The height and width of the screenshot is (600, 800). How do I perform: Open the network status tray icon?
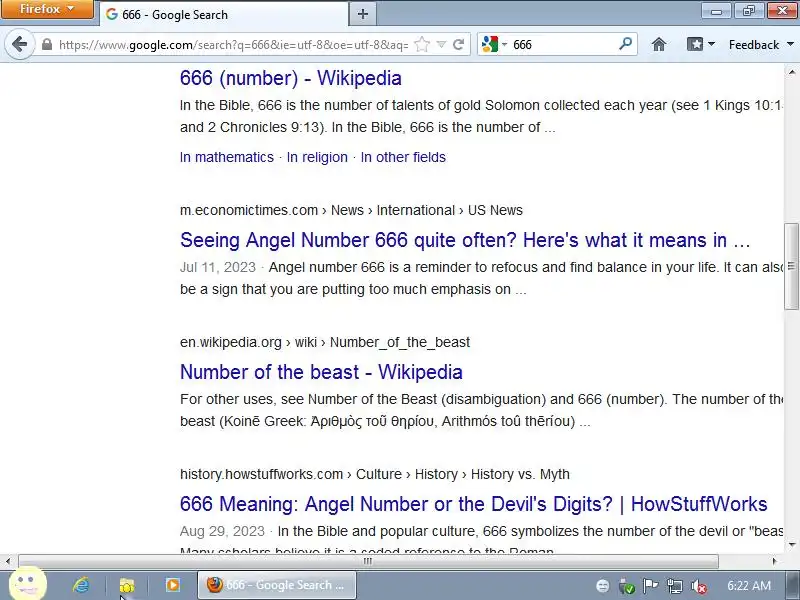click(x=674, y=586)
